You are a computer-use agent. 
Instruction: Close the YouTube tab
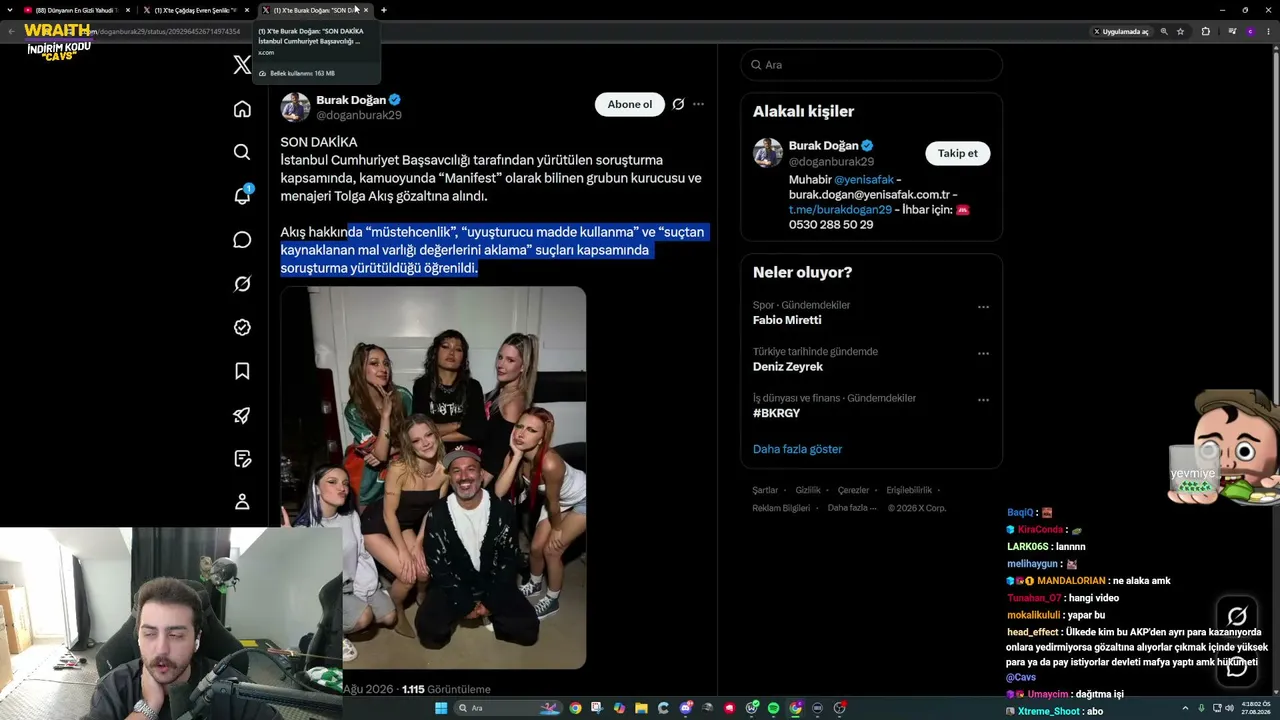pyautogui.click(x=128, y=10)
